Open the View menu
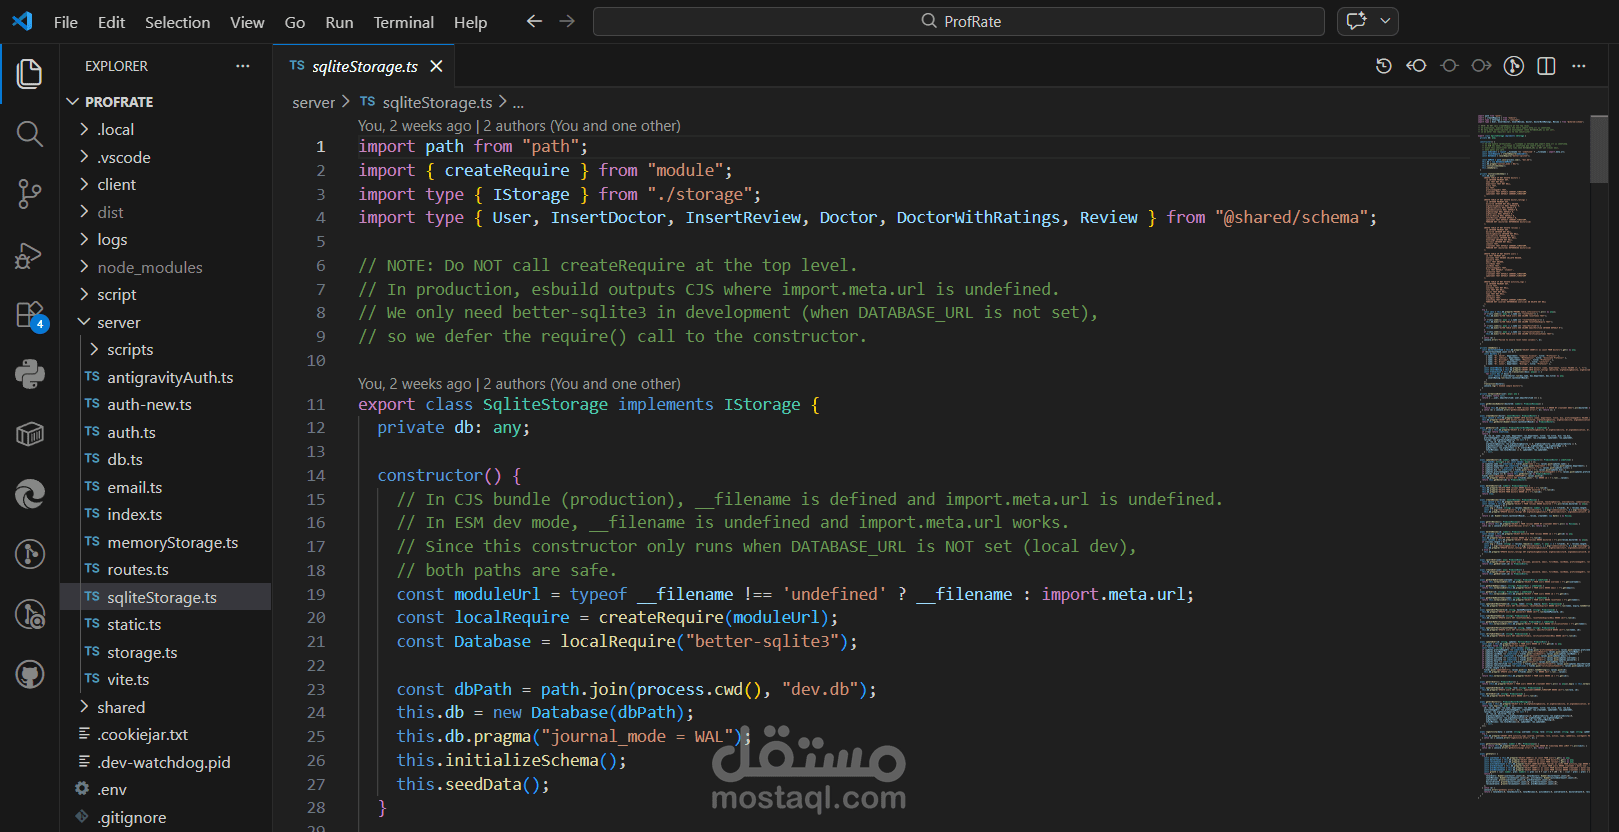 pos(247,22)
